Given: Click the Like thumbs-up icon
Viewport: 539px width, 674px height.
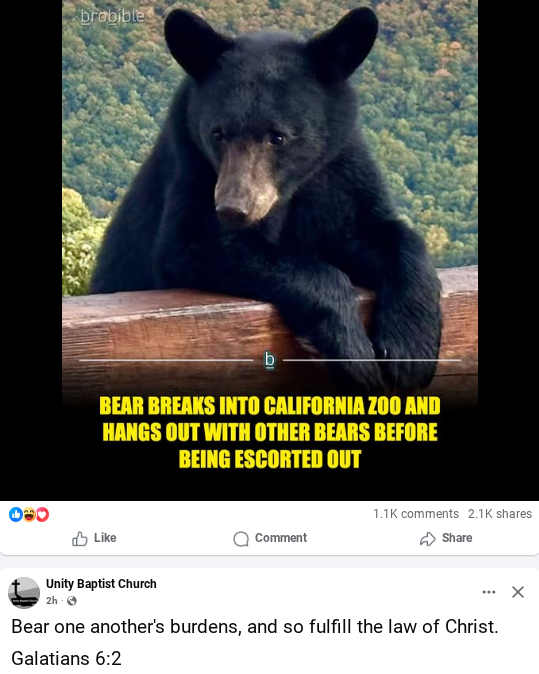Looking at the screenshot, I should coord(80,539).
